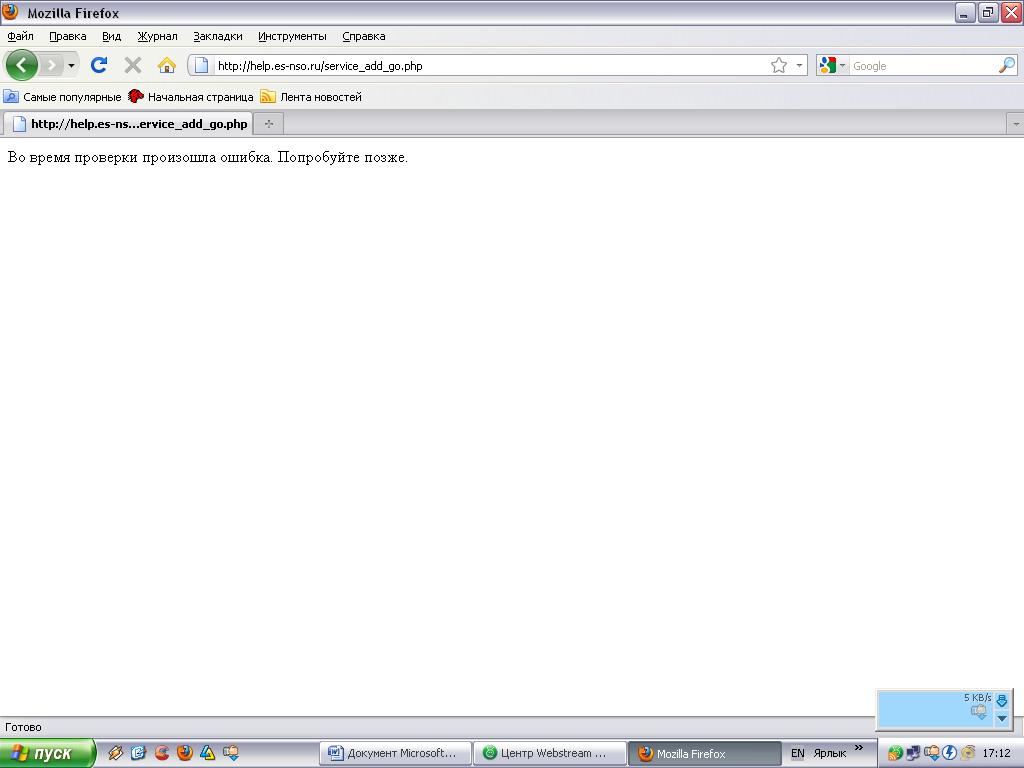The height and width of the screenshot is (768, 1024).
Task: Show the list of all tabs
Action: (1016, 123)
